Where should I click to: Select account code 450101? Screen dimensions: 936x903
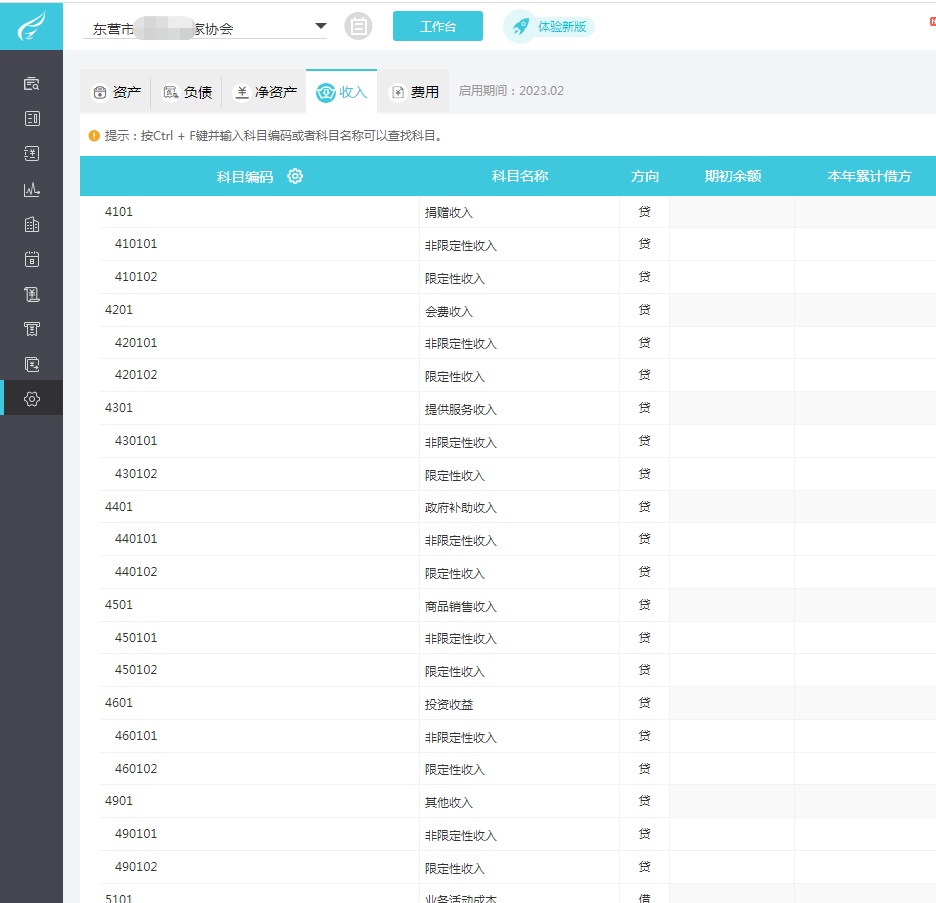(x=136, y=637)
